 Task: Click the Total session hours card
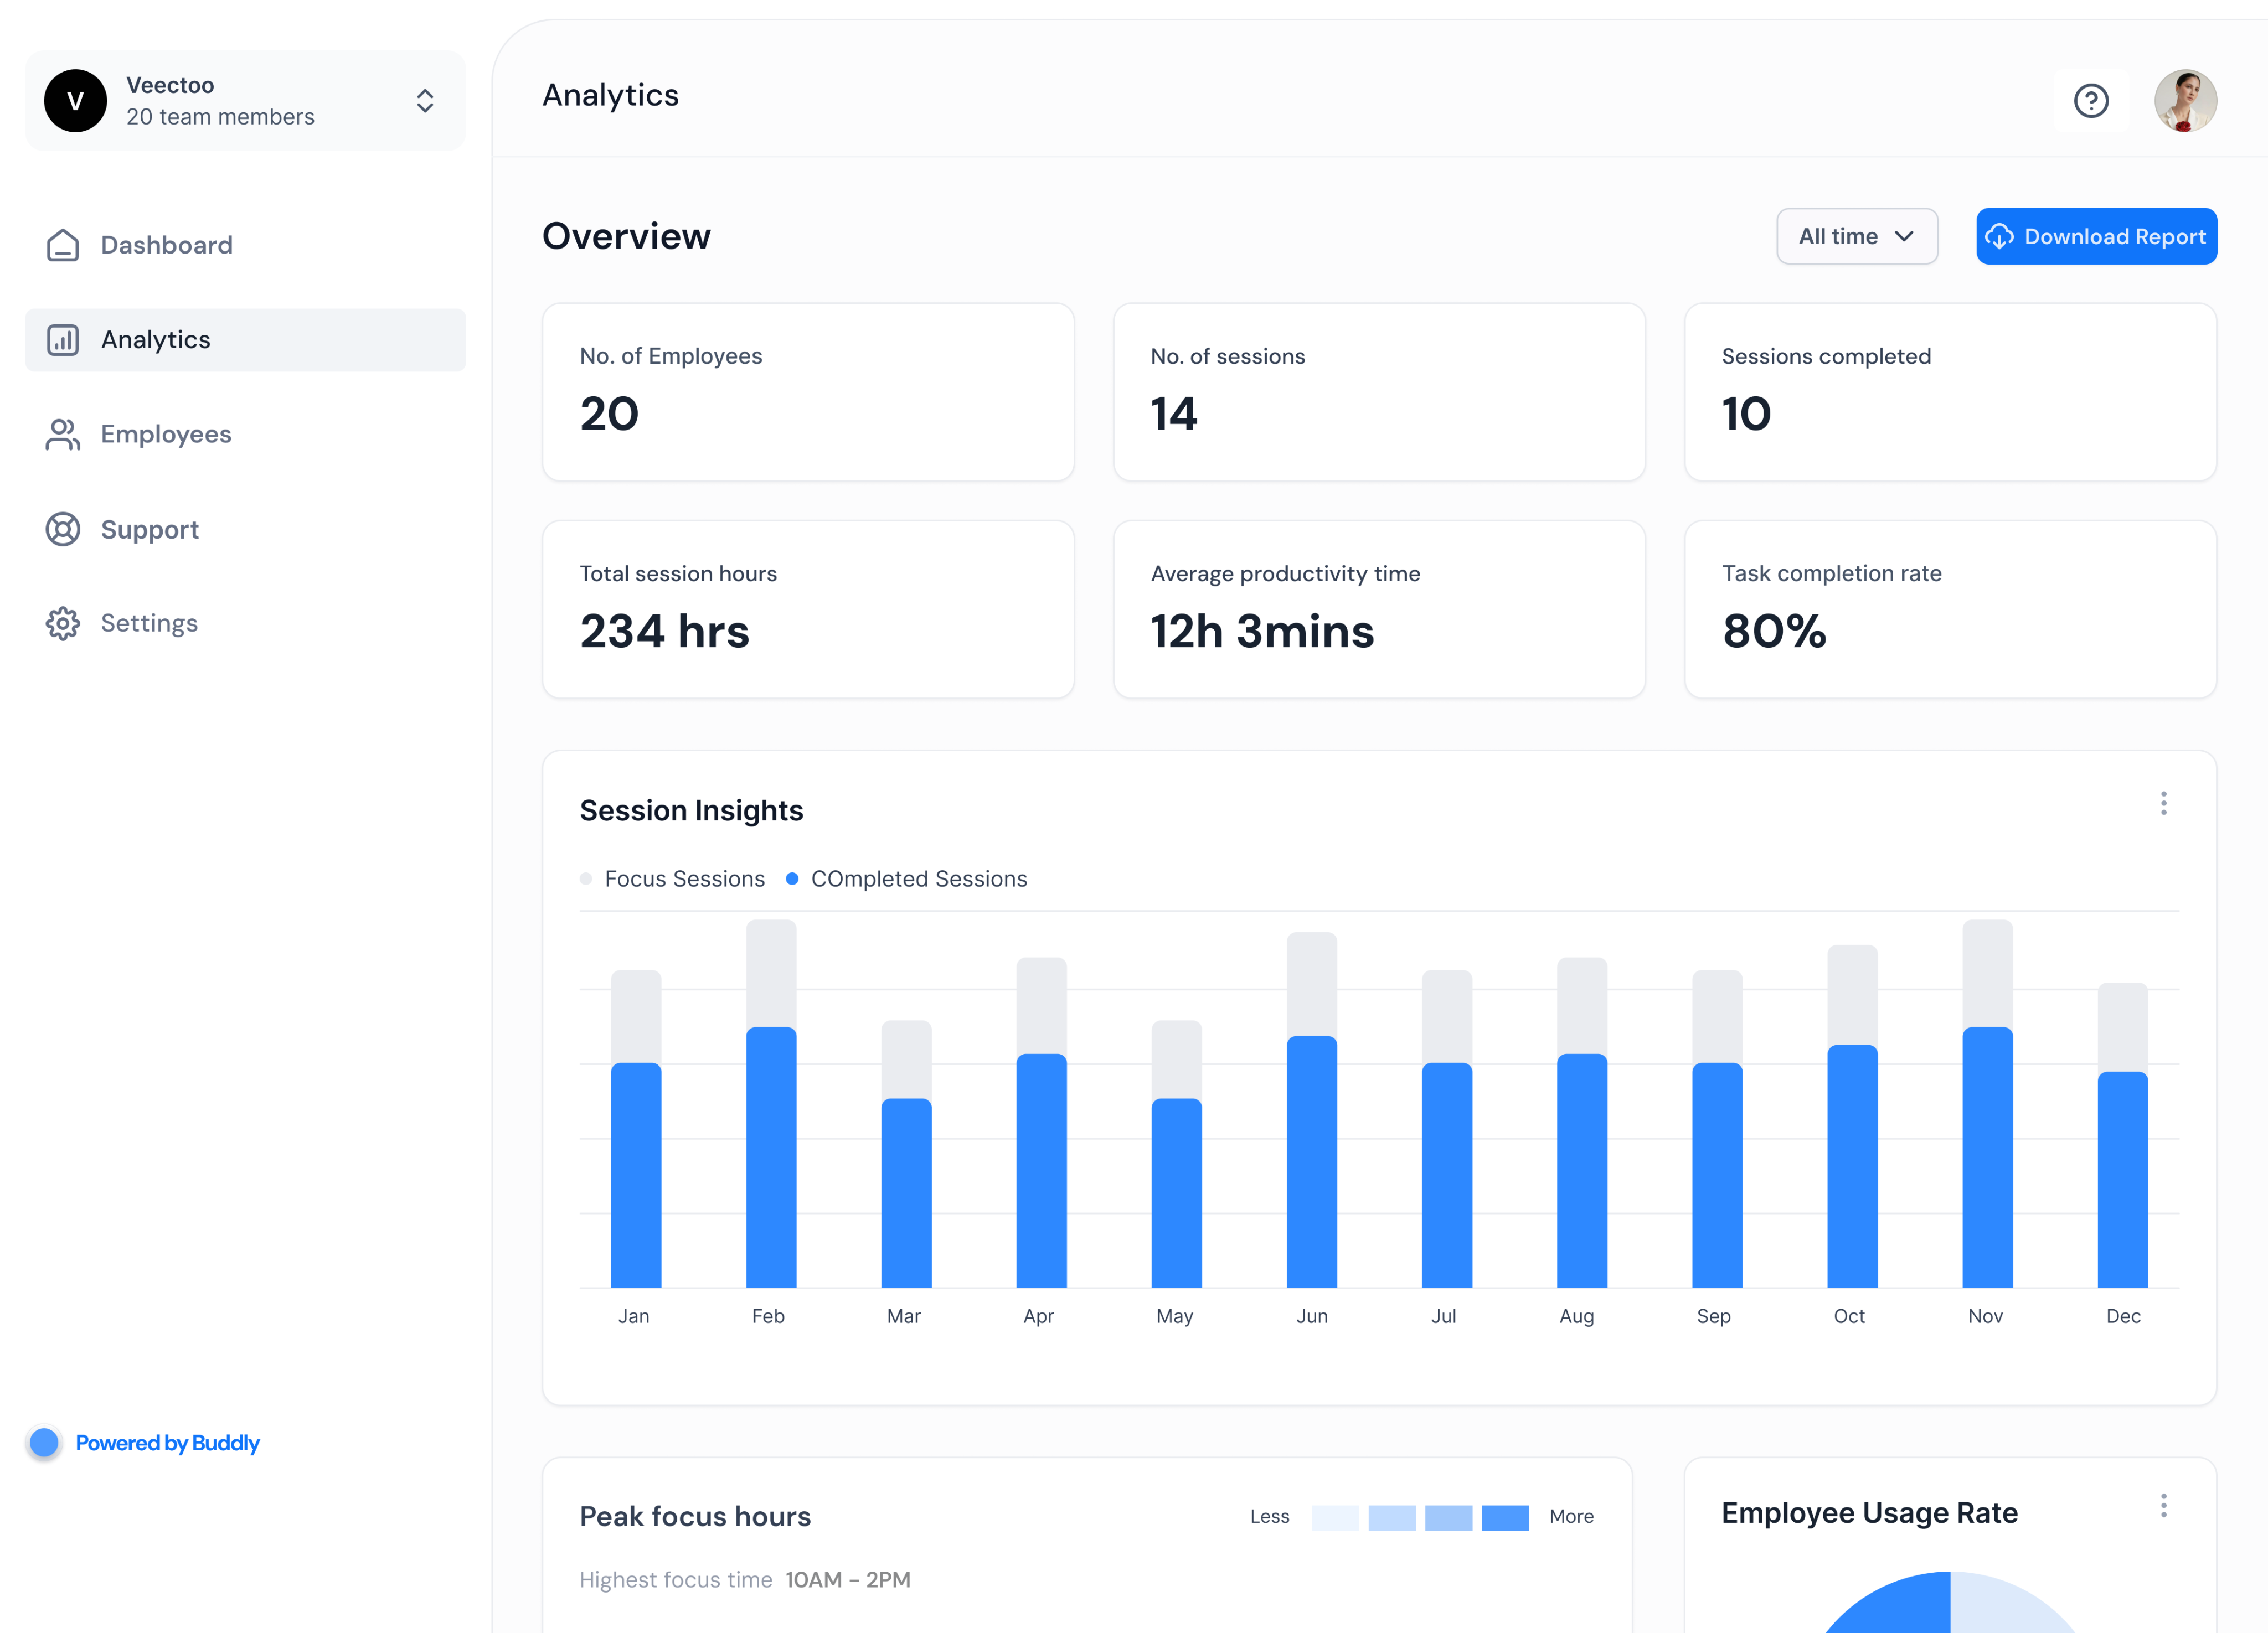tap(808, 609)
